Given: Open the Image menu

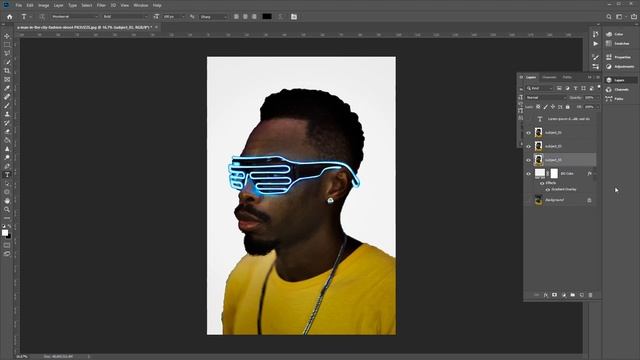Looking at the screenshot, I should click(43, 5).
